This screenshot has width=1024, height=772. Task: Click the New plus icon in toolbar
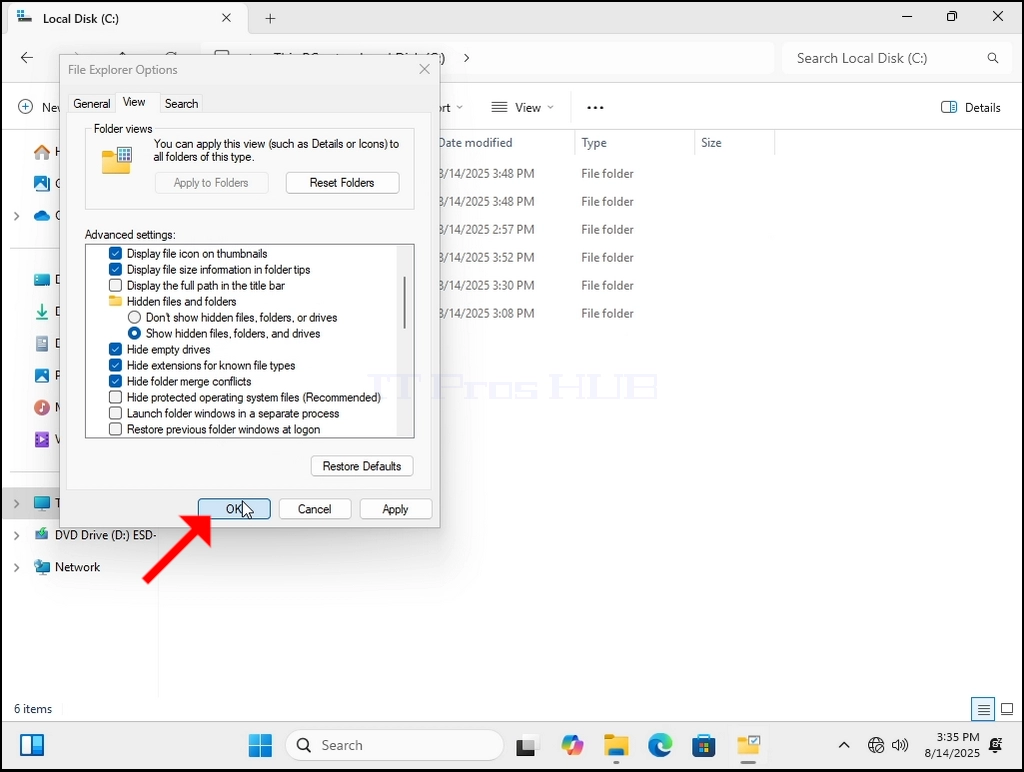[25, 107]
